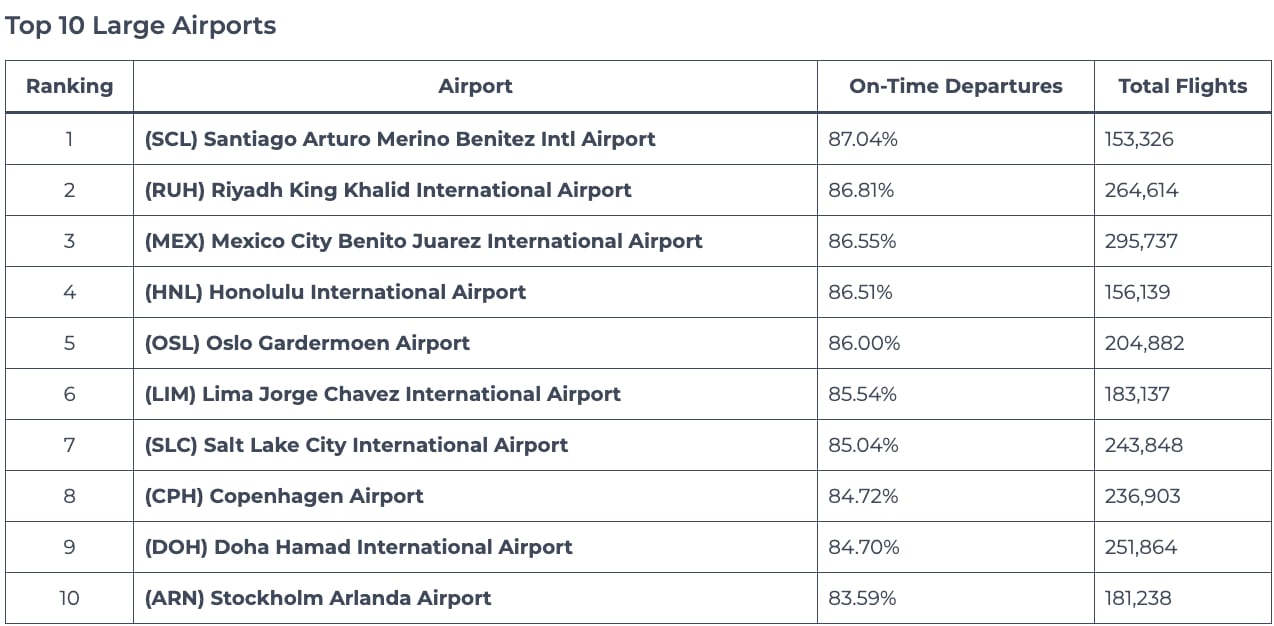The width and height of the screenshot is (1274, 626).
Task: Click the Airport column header
Action: pyautogui.click(x=475, y=86)
